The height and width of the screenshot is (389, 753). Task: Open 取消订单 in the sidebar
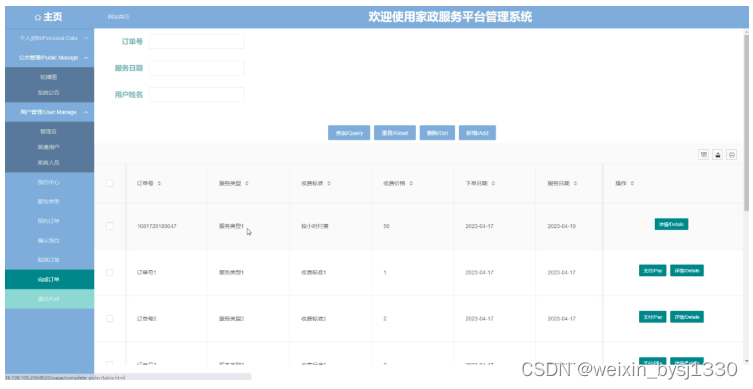(49, 260)
